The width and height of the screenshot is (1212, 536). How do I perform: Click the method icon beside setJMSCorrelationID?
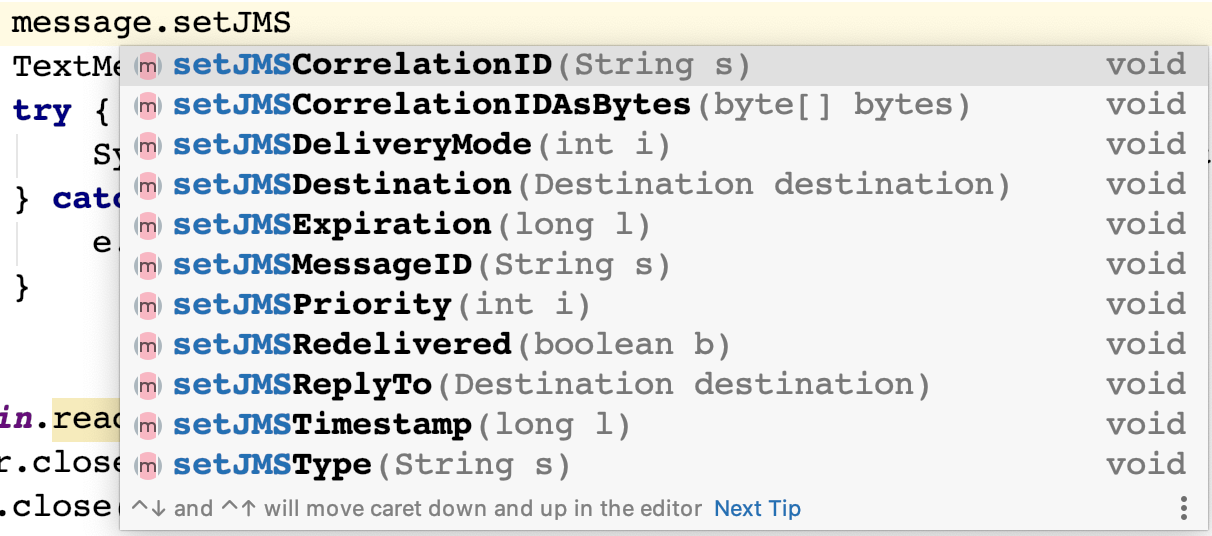(148, 65)
